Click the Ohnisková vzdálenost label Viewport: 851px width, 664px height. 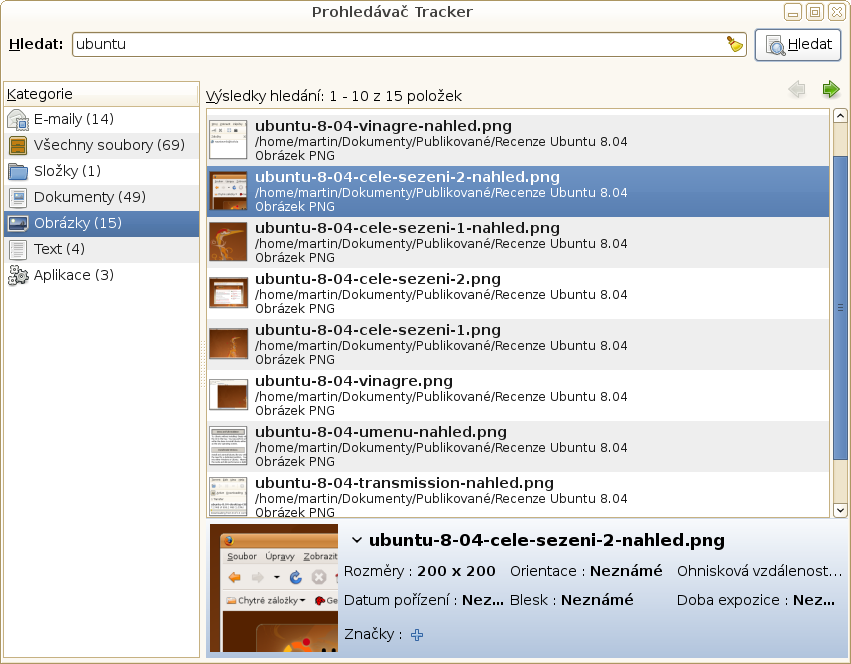(759, 571)
